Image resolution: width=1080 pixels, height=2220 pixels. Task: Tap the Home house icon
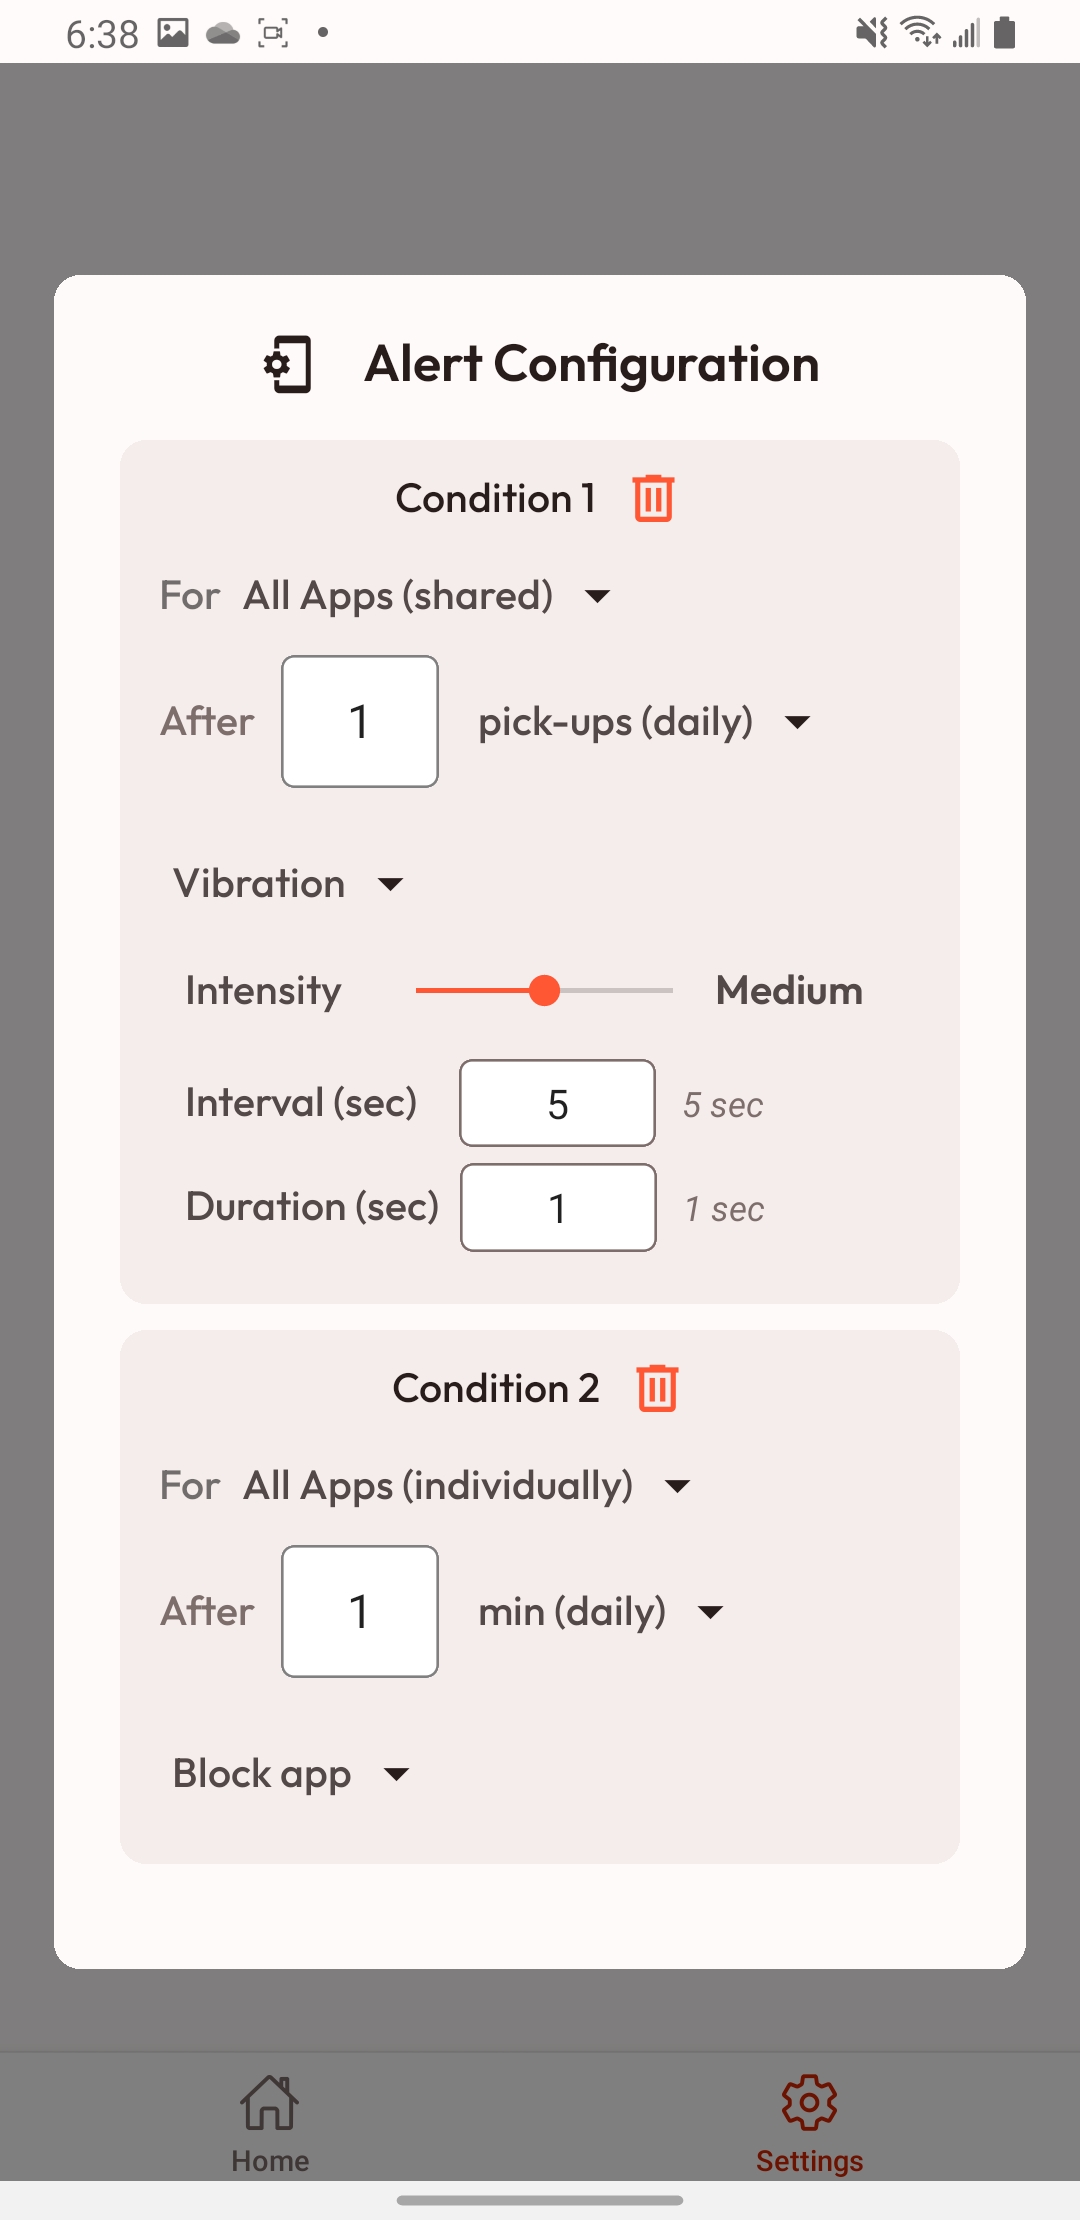270,2102
